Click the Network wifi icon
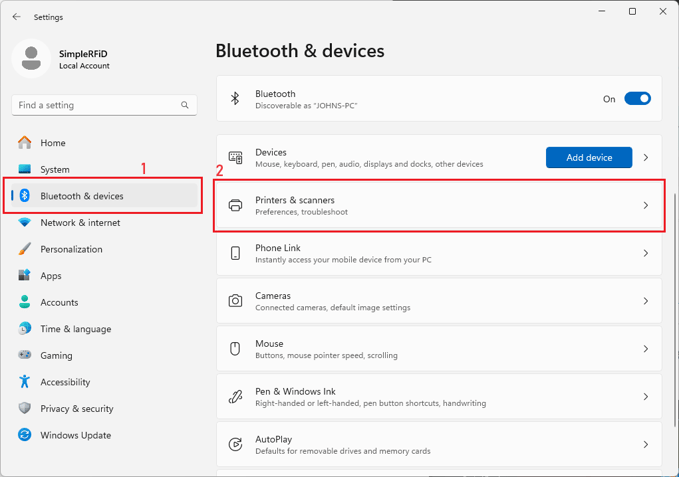The height and width of the screenshot is (477, 679). click(x=25, y=222)
